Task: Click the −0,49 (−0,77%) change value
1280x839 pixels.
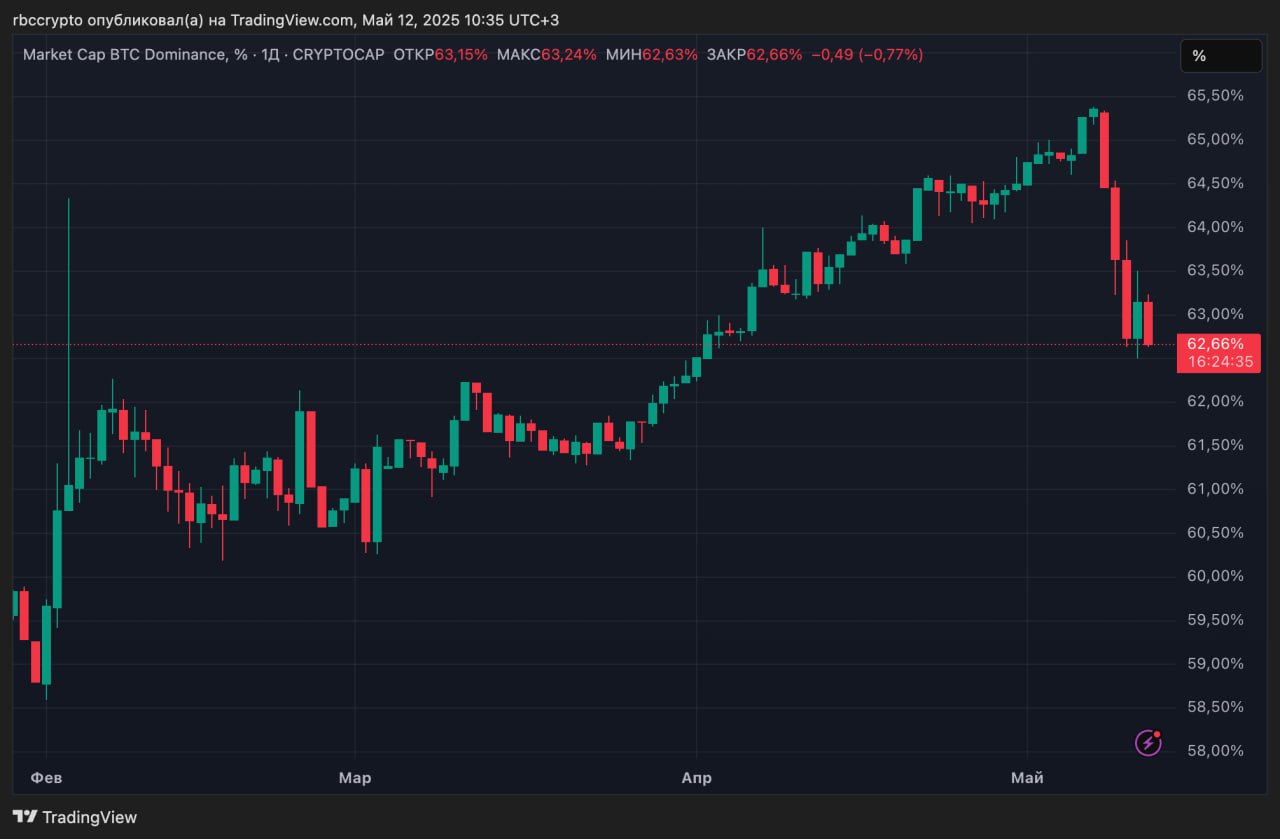Action: coord(866,55)
